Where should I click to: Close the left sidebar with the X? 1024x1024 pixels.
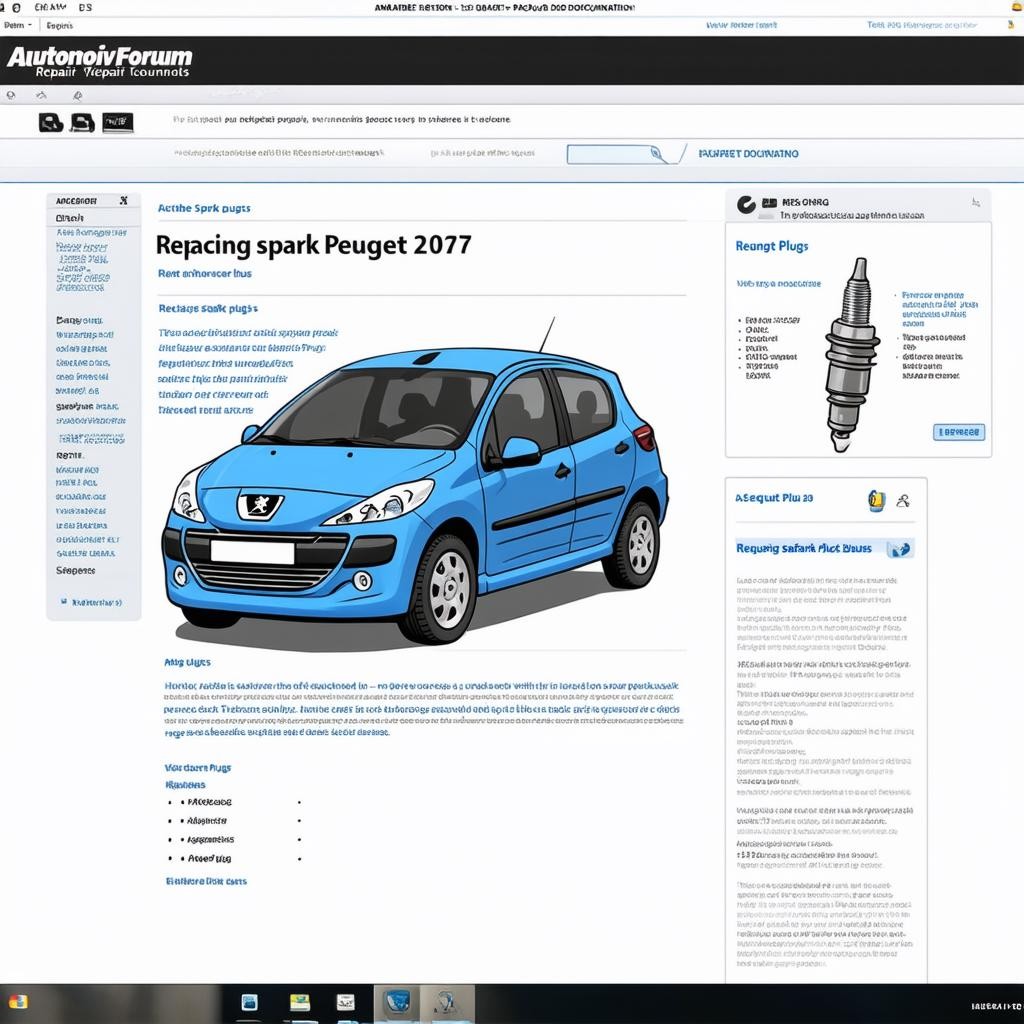(123, 201)
